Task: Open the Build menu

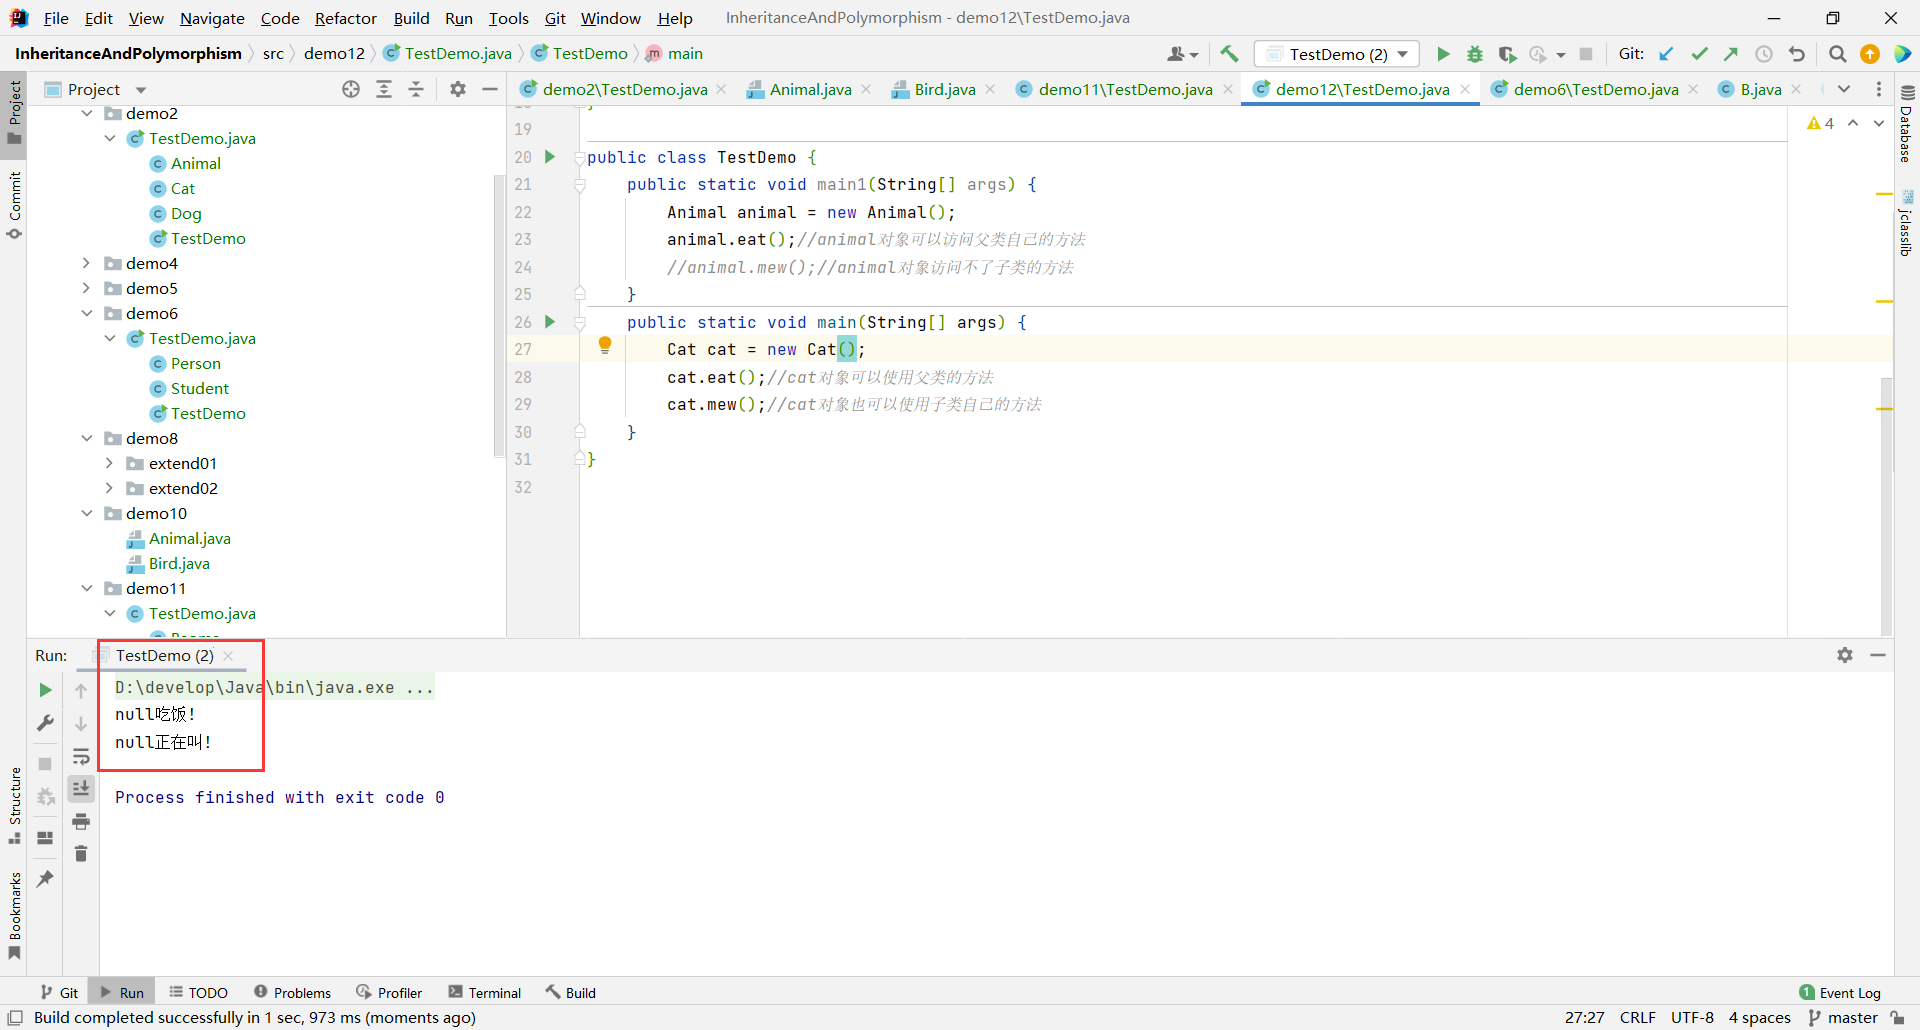Action: tap(411, 18)
